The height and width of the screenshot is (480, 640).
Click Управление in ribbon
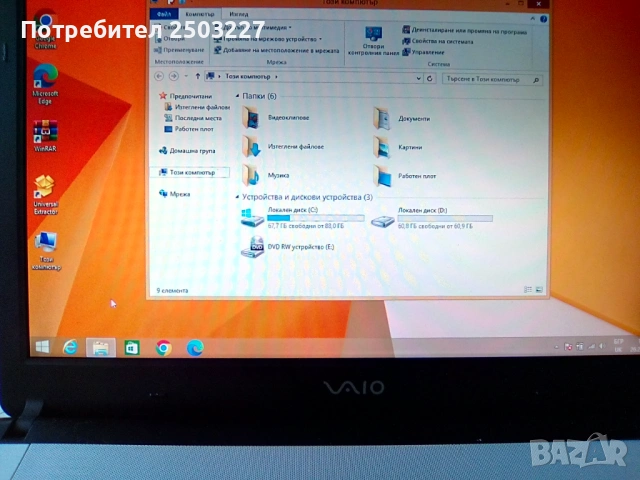pos(423,52)
